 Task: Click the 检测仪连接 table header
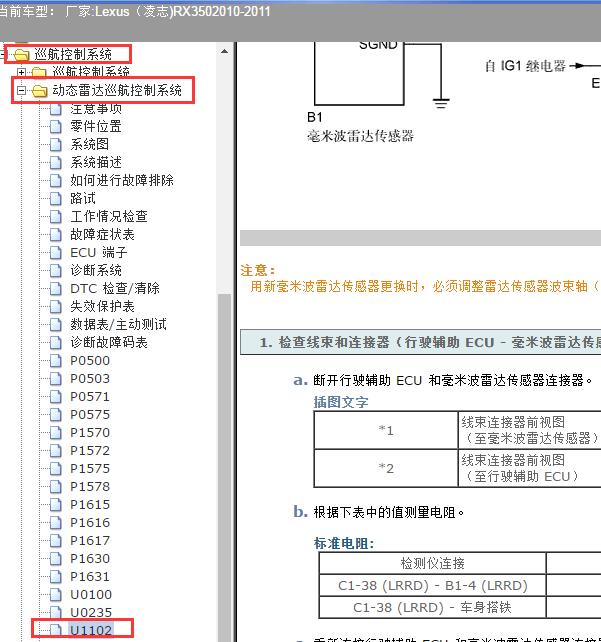(432, 563)
